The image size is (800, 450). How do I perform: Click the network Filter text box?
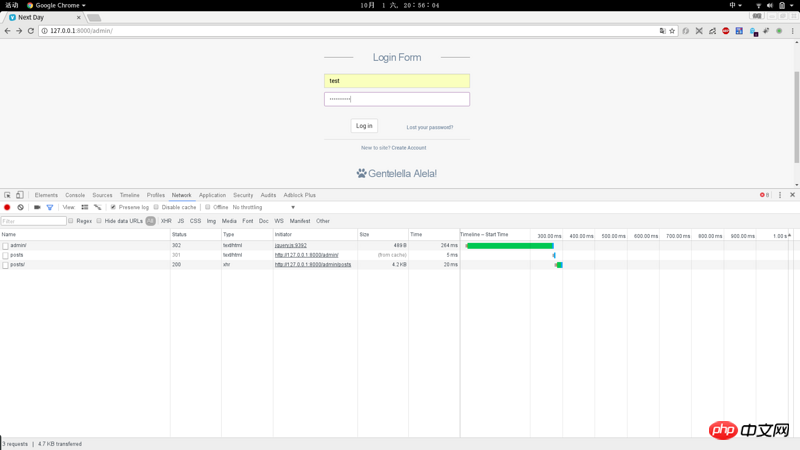[34, 221]
